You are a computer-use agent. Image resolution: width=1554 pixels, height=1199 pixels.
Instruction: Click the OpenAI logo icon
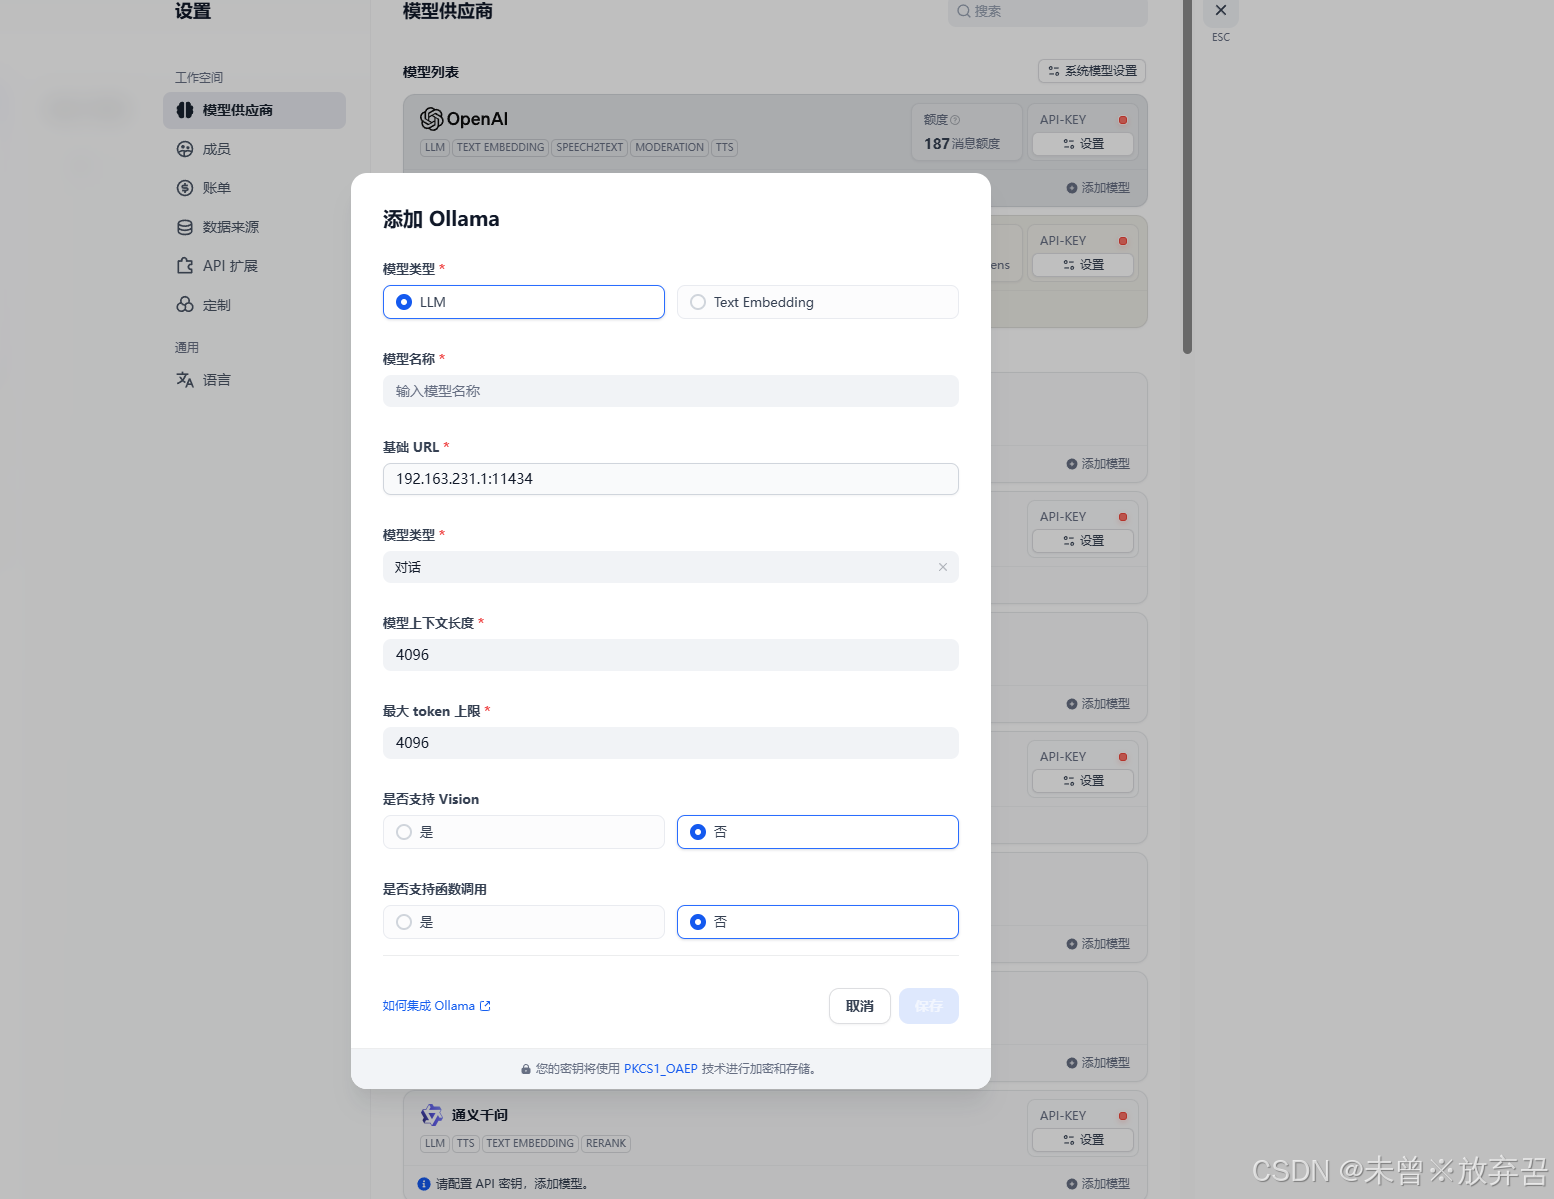click(x=431, y=119)
